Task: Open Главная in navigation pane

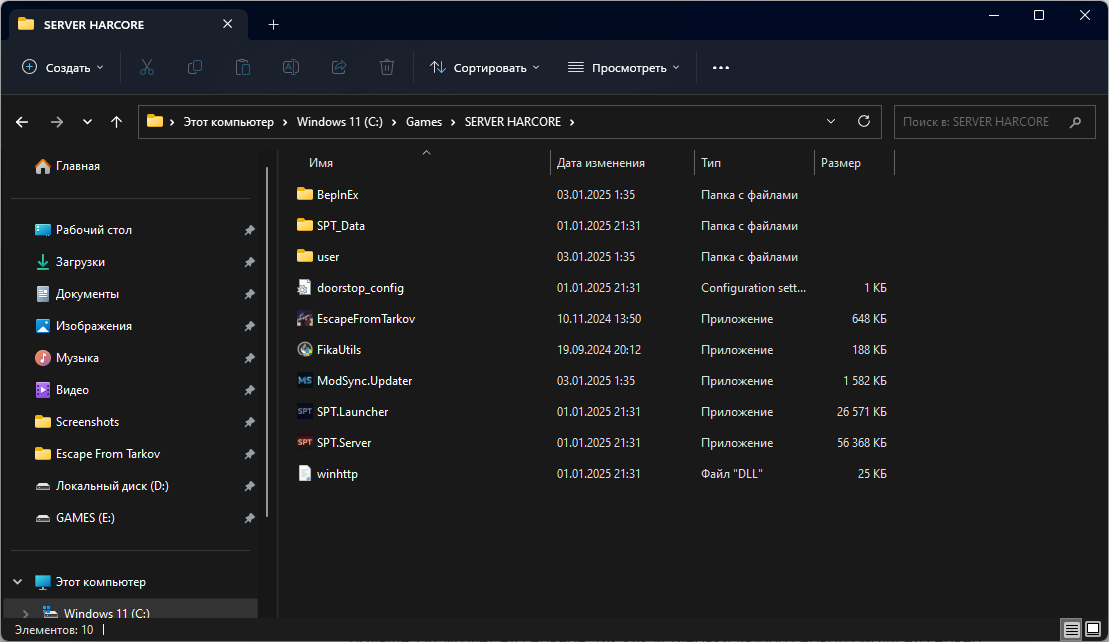Action: [67, 165]
